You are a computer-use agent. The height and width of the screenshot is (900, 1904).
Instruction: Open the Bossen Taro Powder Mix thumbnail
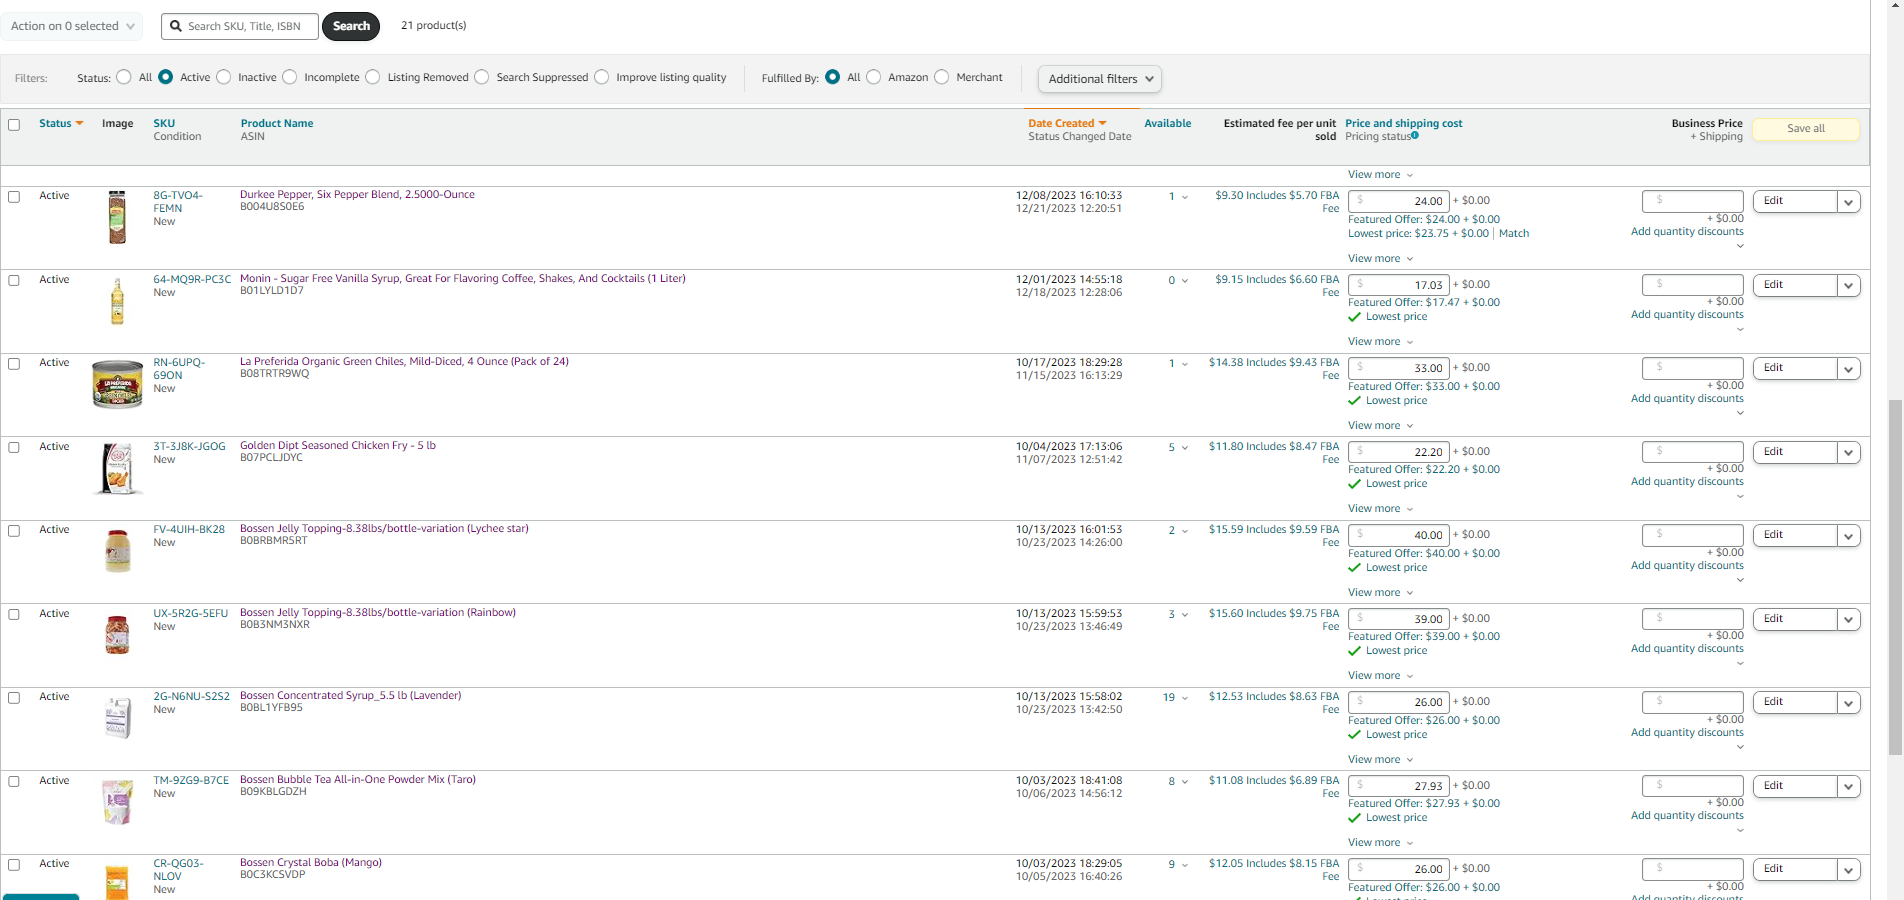118,802
